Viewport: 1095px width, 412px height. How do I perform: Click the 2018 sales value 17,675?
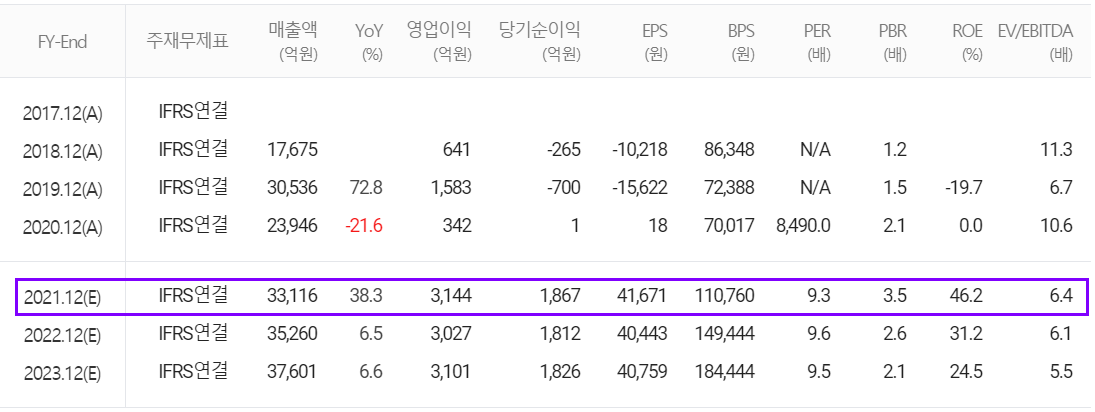point(293,149)
